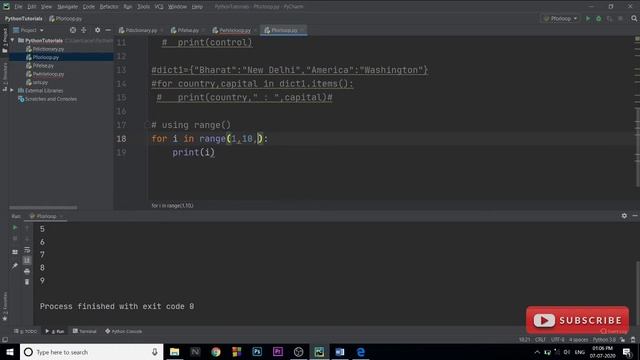
Task: Rerun Pforloop with Run panel green arrow
Action: 15,228
